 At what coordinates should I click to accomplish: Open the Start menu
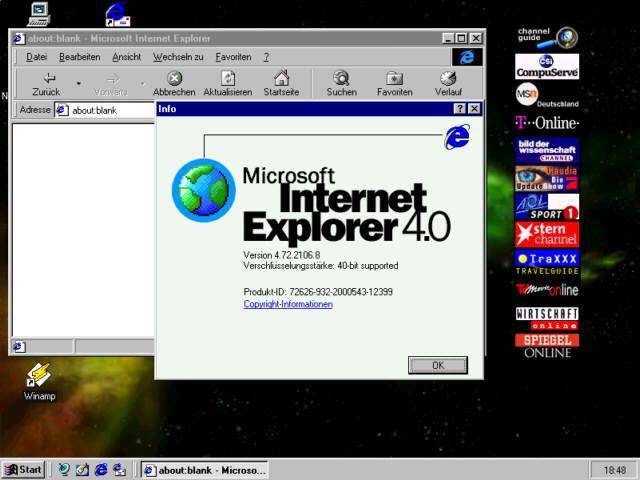(x=23, y=470)
